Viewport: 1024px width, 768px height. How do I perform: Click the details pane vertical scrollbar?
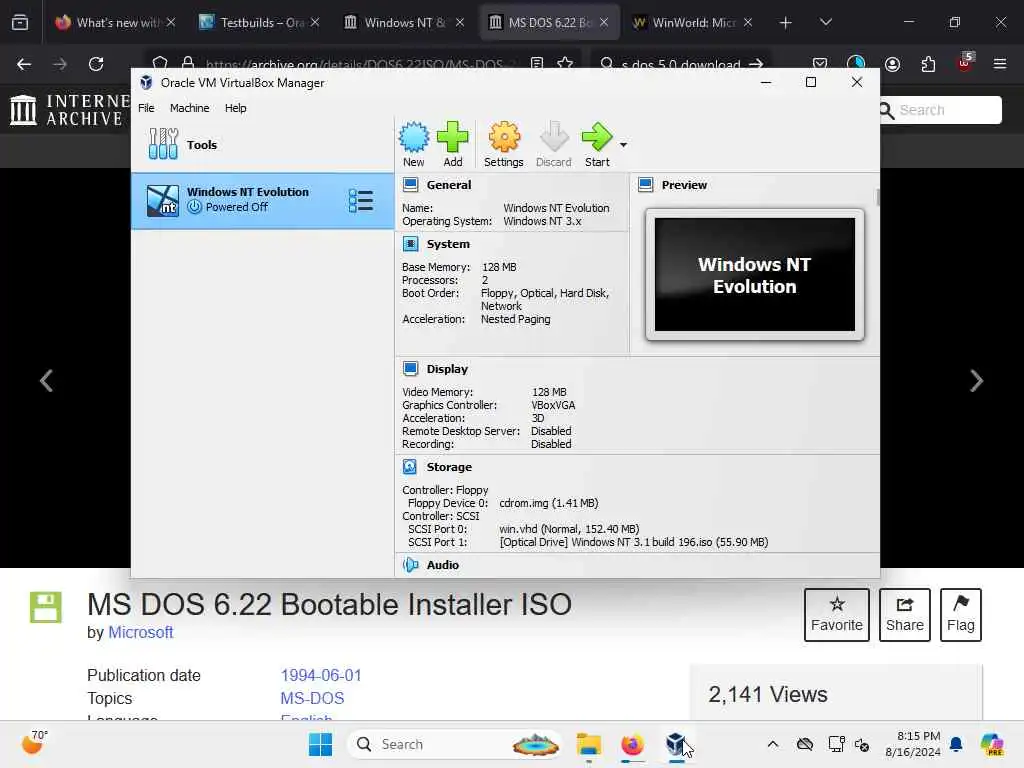(877, 197)
